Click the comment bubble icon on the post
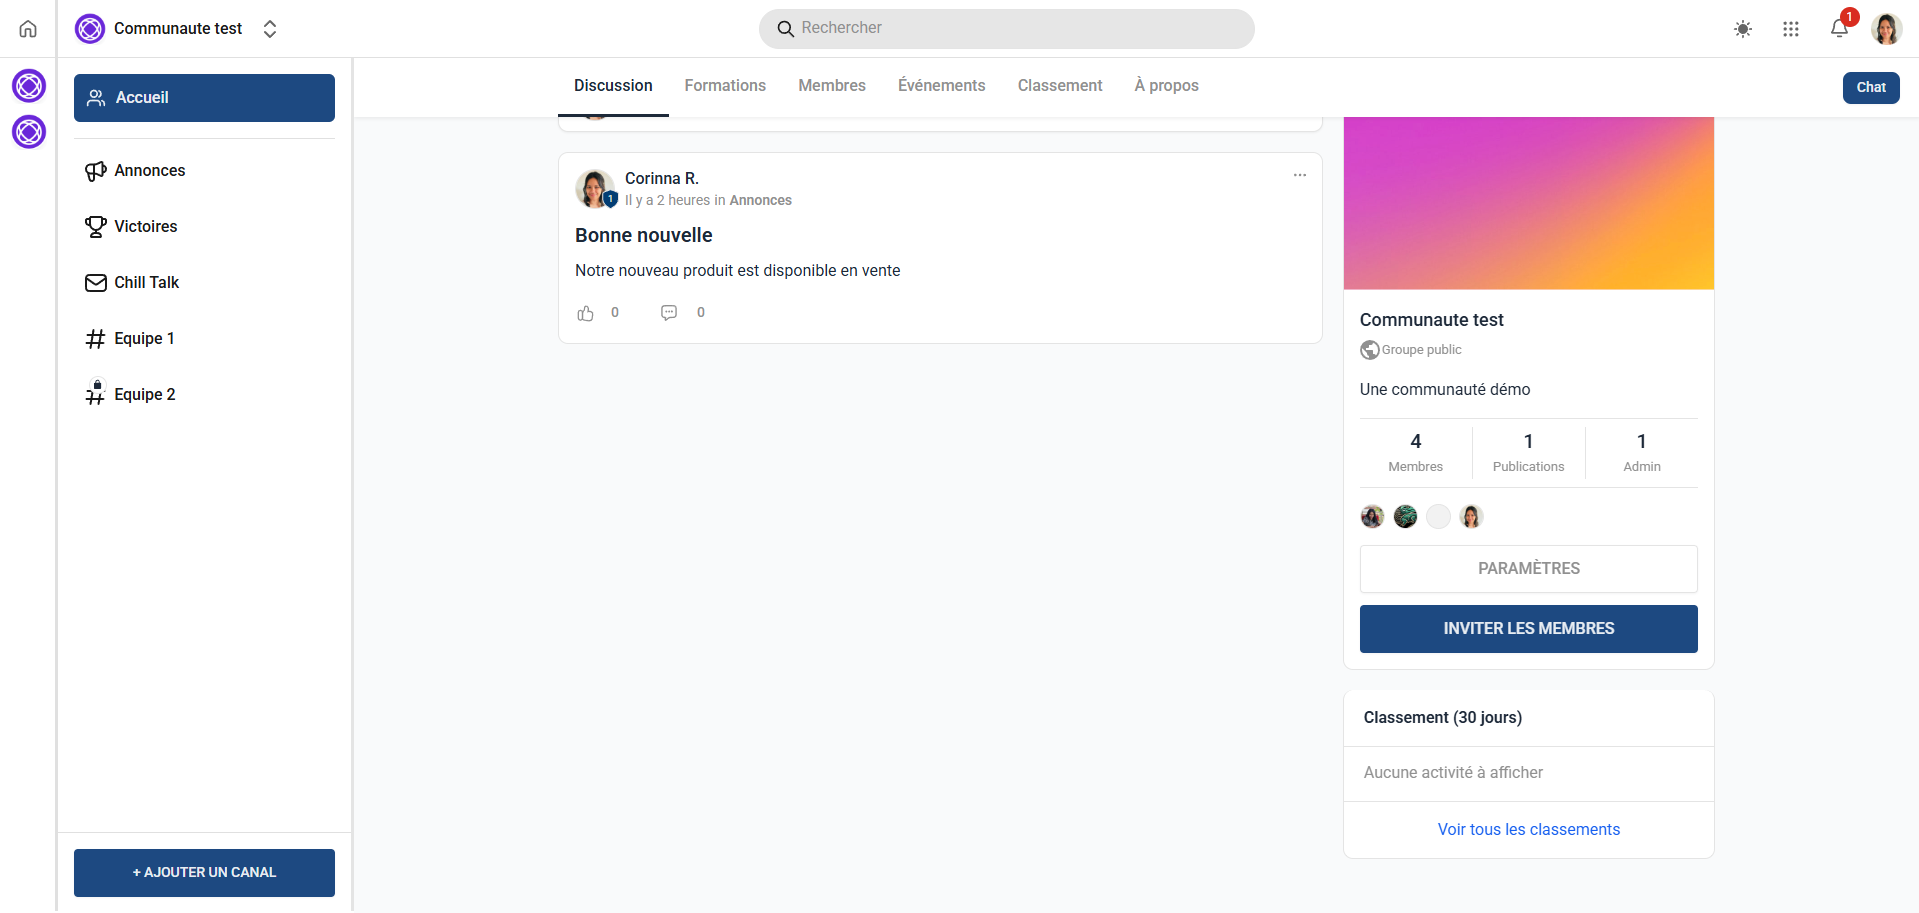This screenshot has height=913, width=1919. [669, 313]
